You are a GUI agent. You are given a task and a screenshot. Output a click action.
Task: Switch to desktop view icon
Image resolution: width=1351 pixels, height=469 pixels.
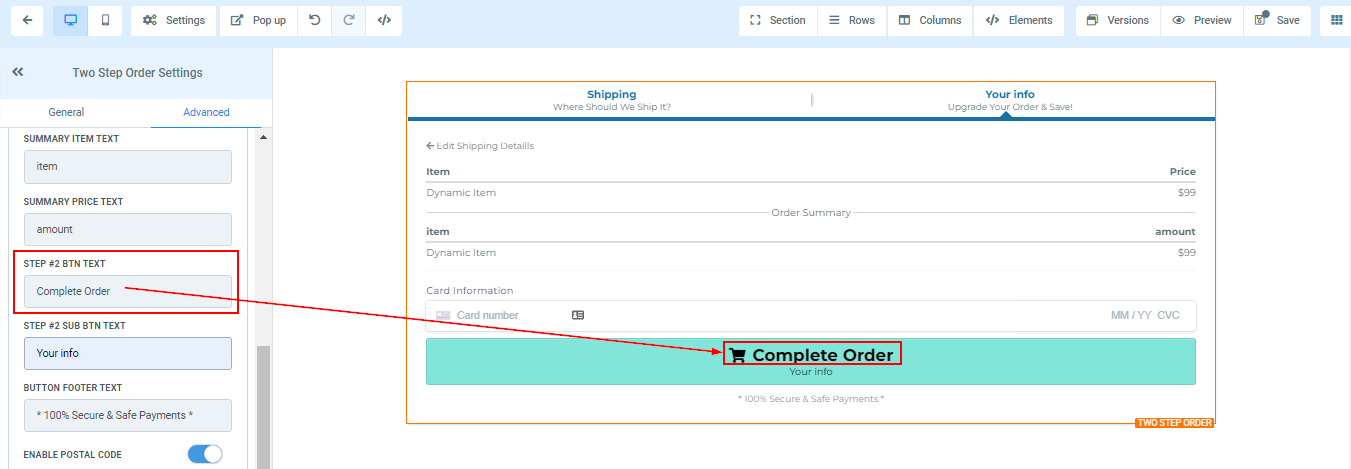point(70,20)
